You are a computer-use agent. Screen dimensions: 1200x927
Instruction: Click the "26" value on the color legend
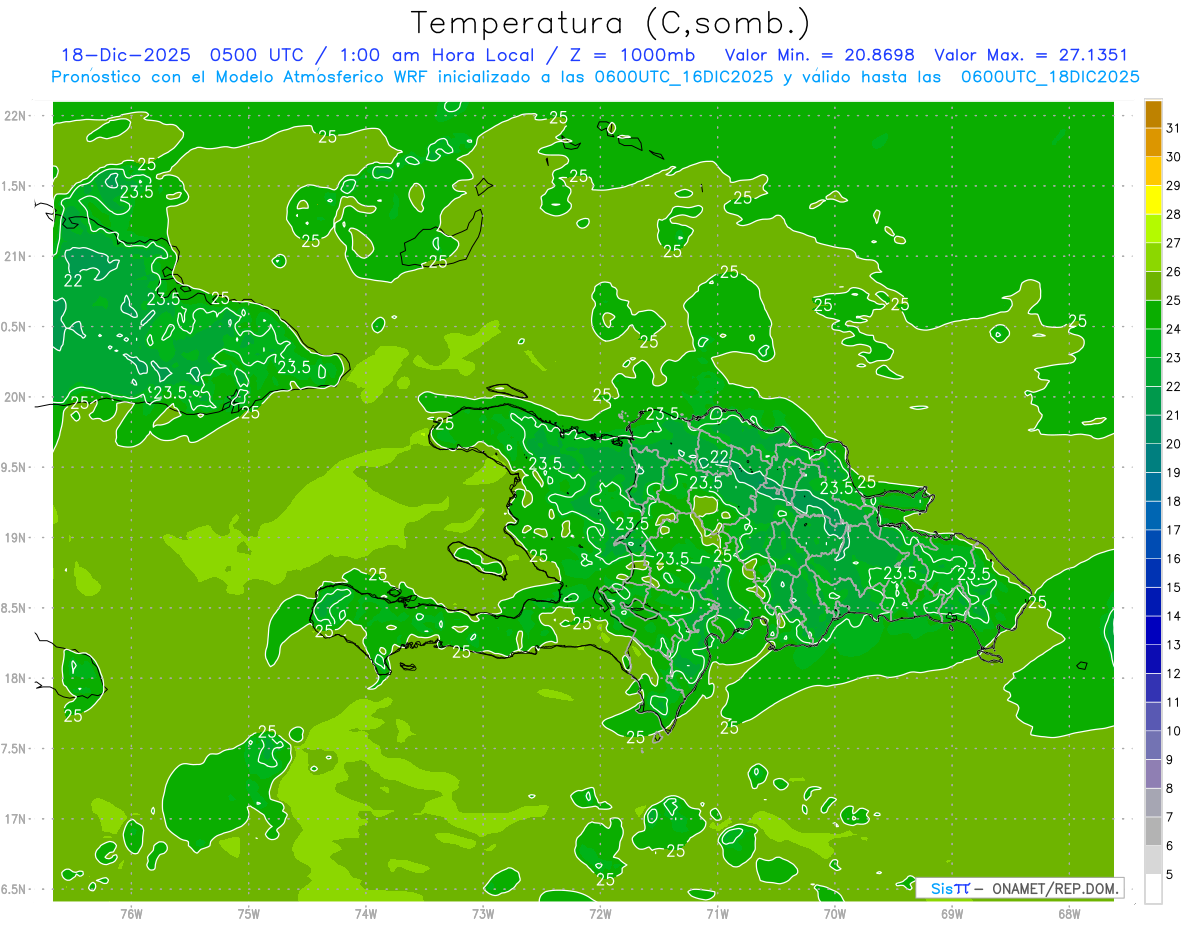tap(1174, 272)
